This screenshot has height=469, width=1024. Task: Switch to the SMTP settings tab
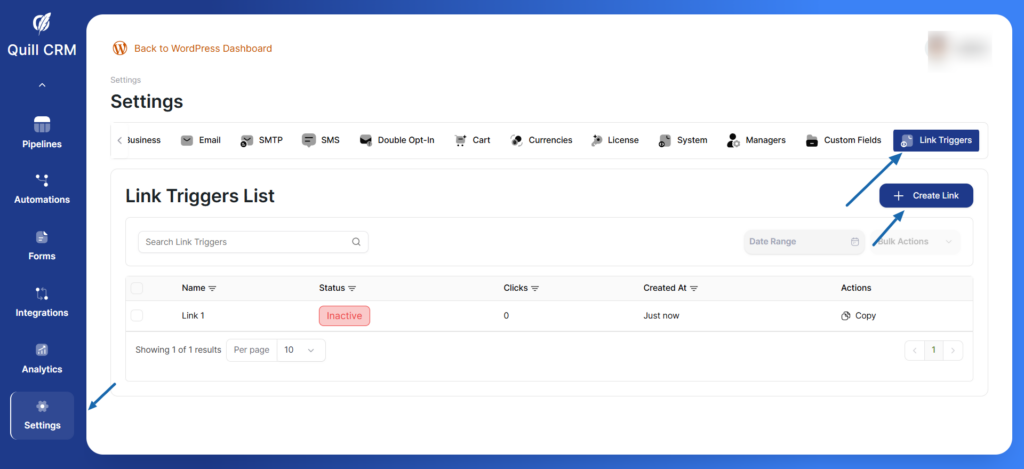coord(262,140)
